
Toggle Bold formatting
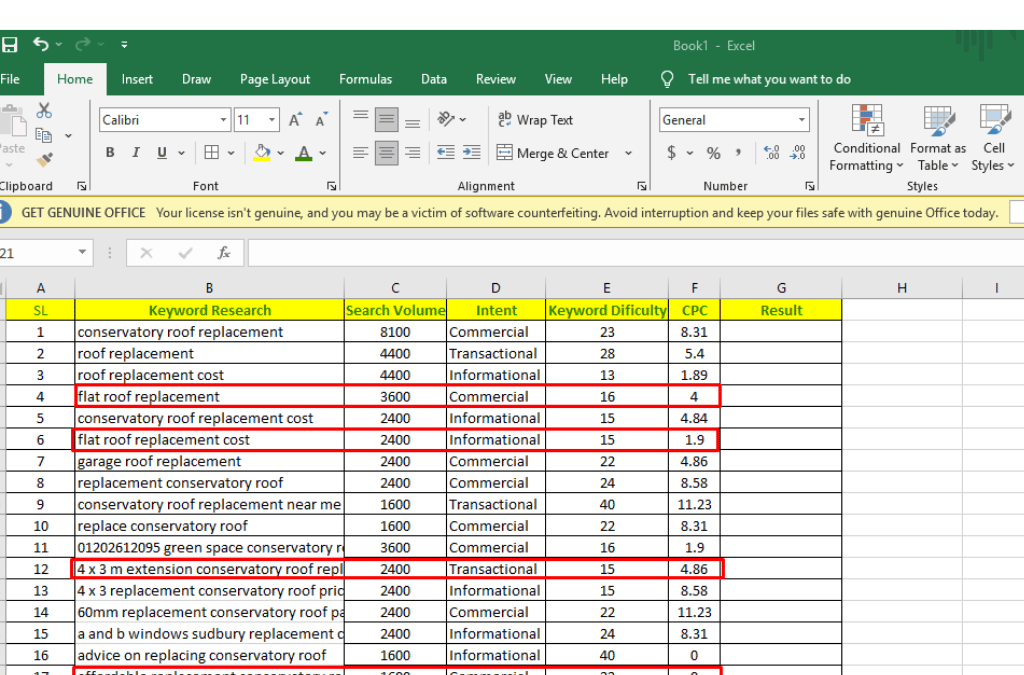coord(110,153)
